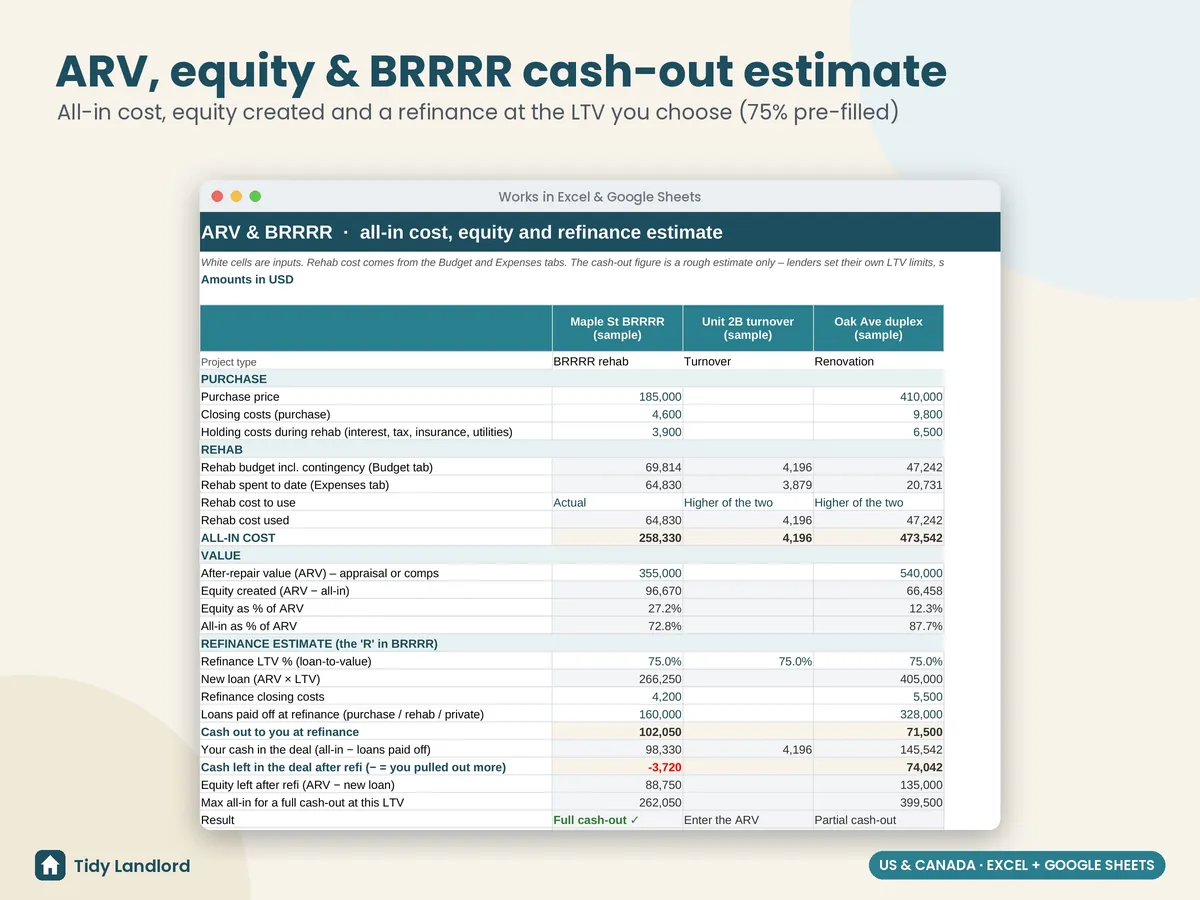
Task: Select the Oak Ave duplex column header
Action: click(878, 328)
